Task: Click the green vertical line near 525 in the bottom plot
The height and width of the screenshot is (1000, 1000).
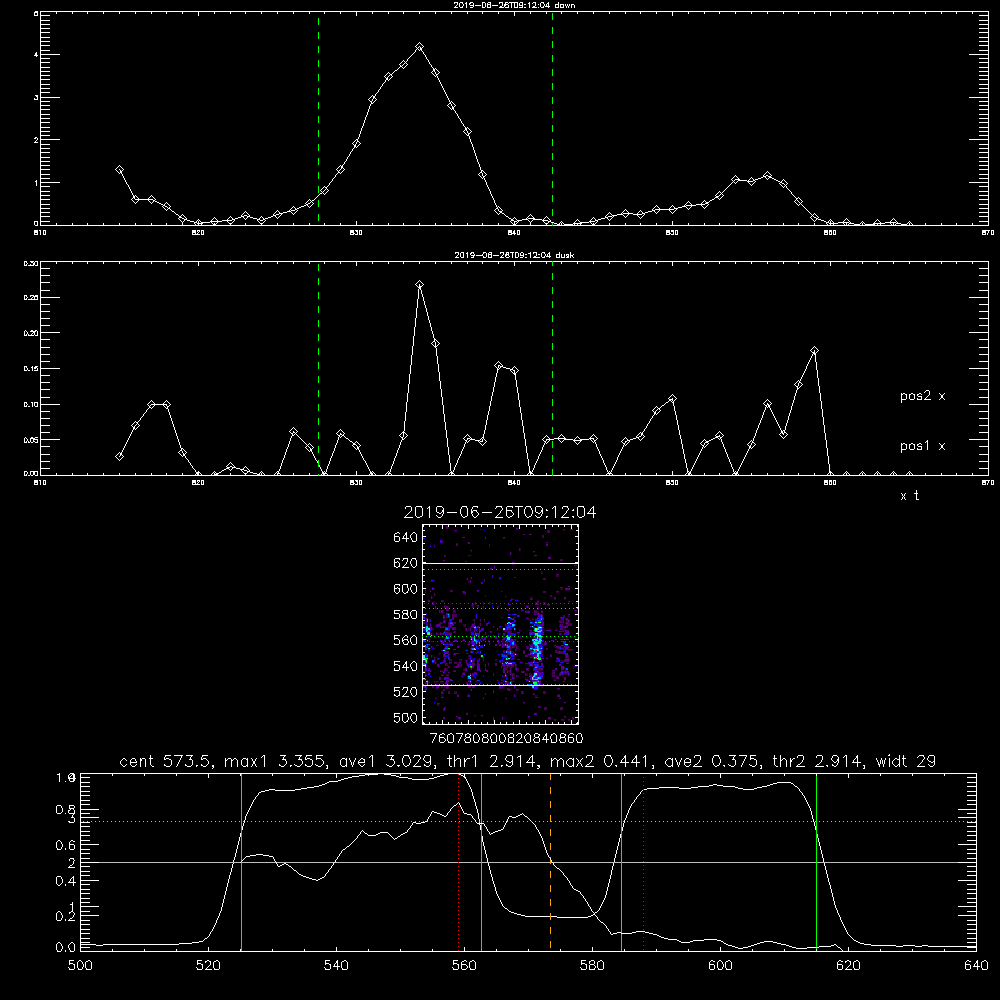Action: [242, 861]
